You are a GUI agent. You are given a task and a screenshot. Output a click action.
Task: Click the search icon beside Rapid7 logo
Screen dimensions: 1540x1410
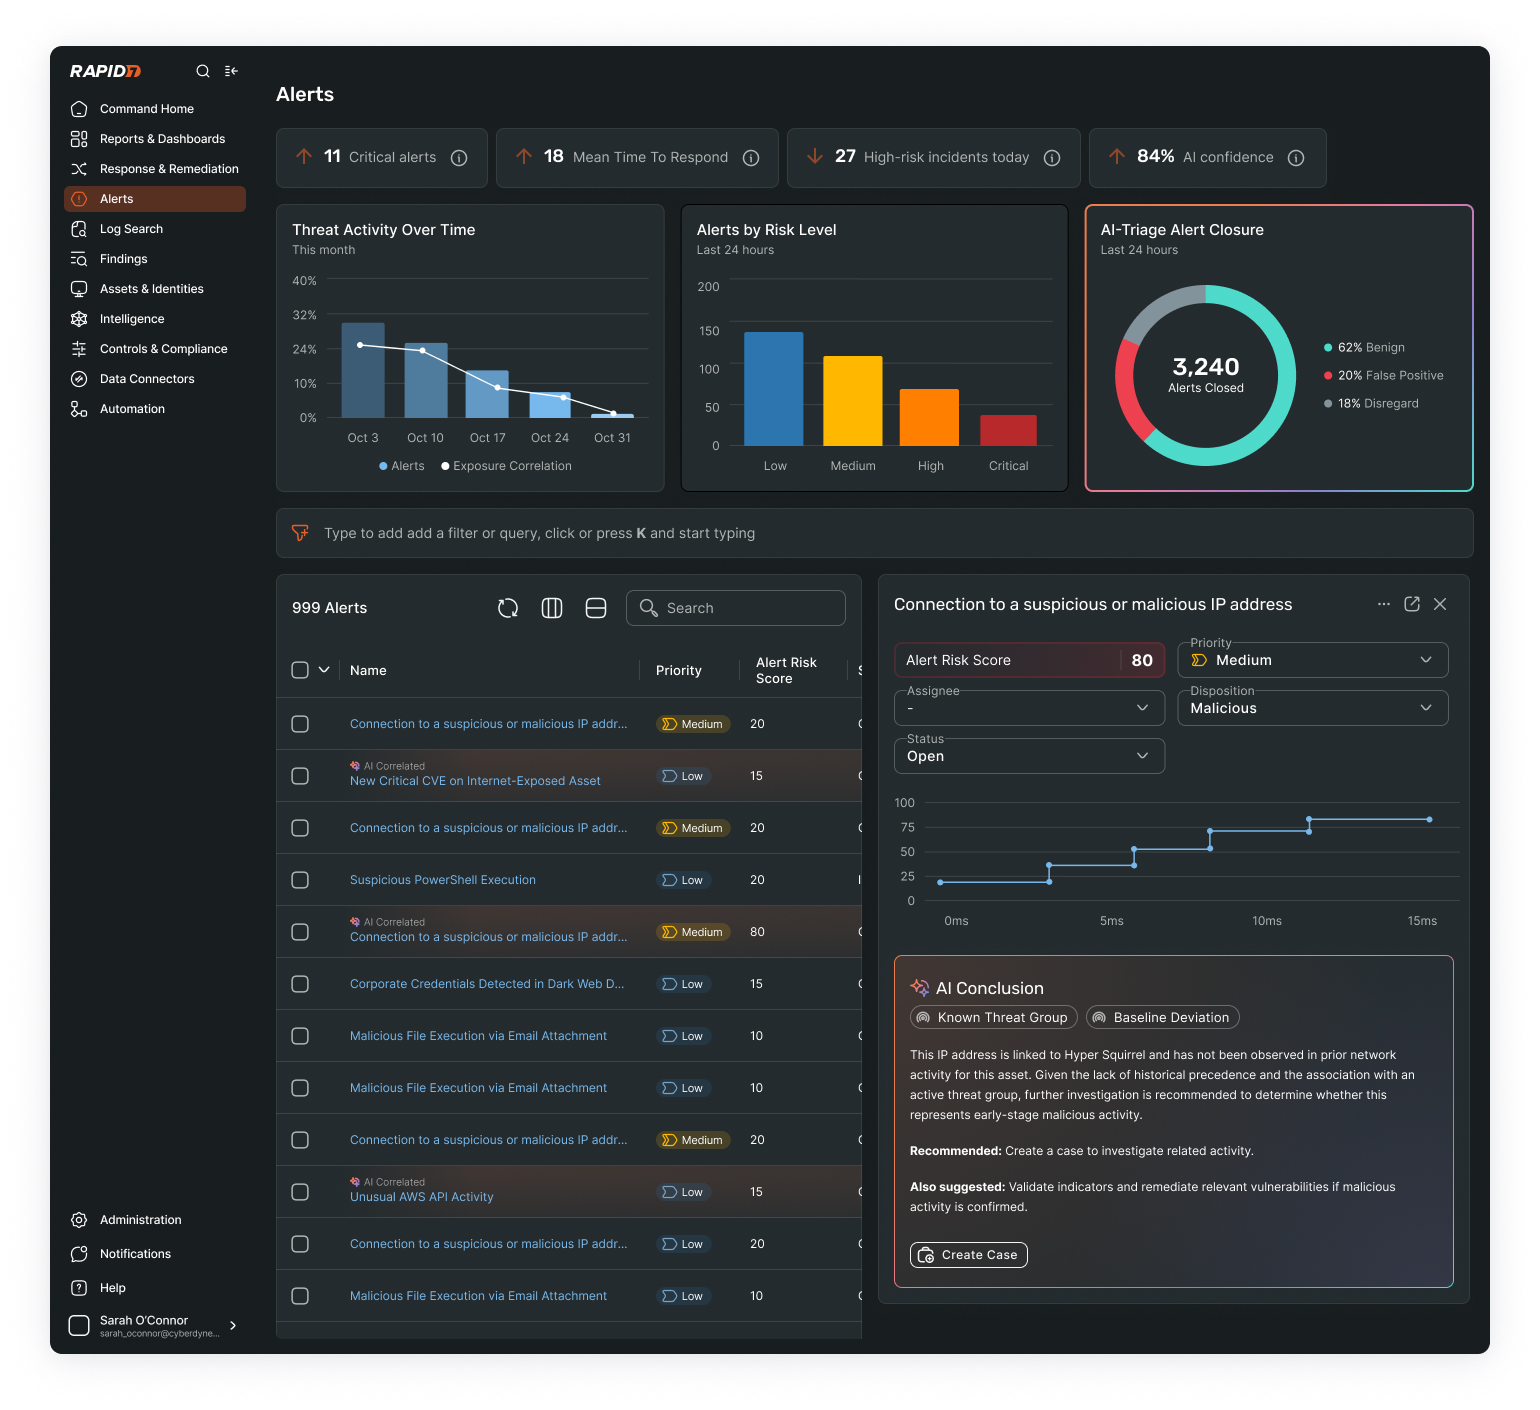(203, 71)
